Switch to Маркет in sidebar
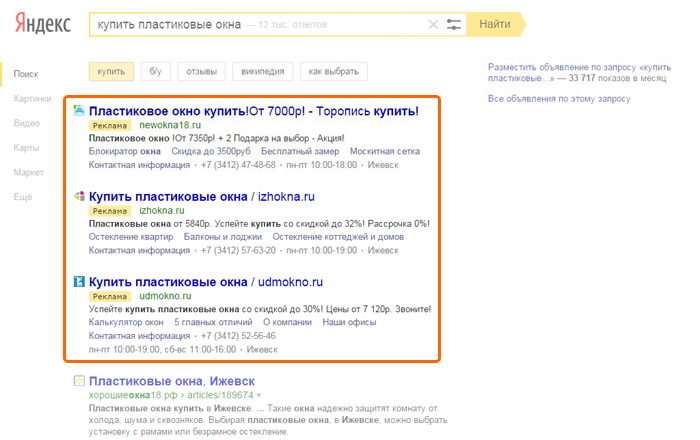The height and width of the screenshot is (440, 700). coord(29,172)
